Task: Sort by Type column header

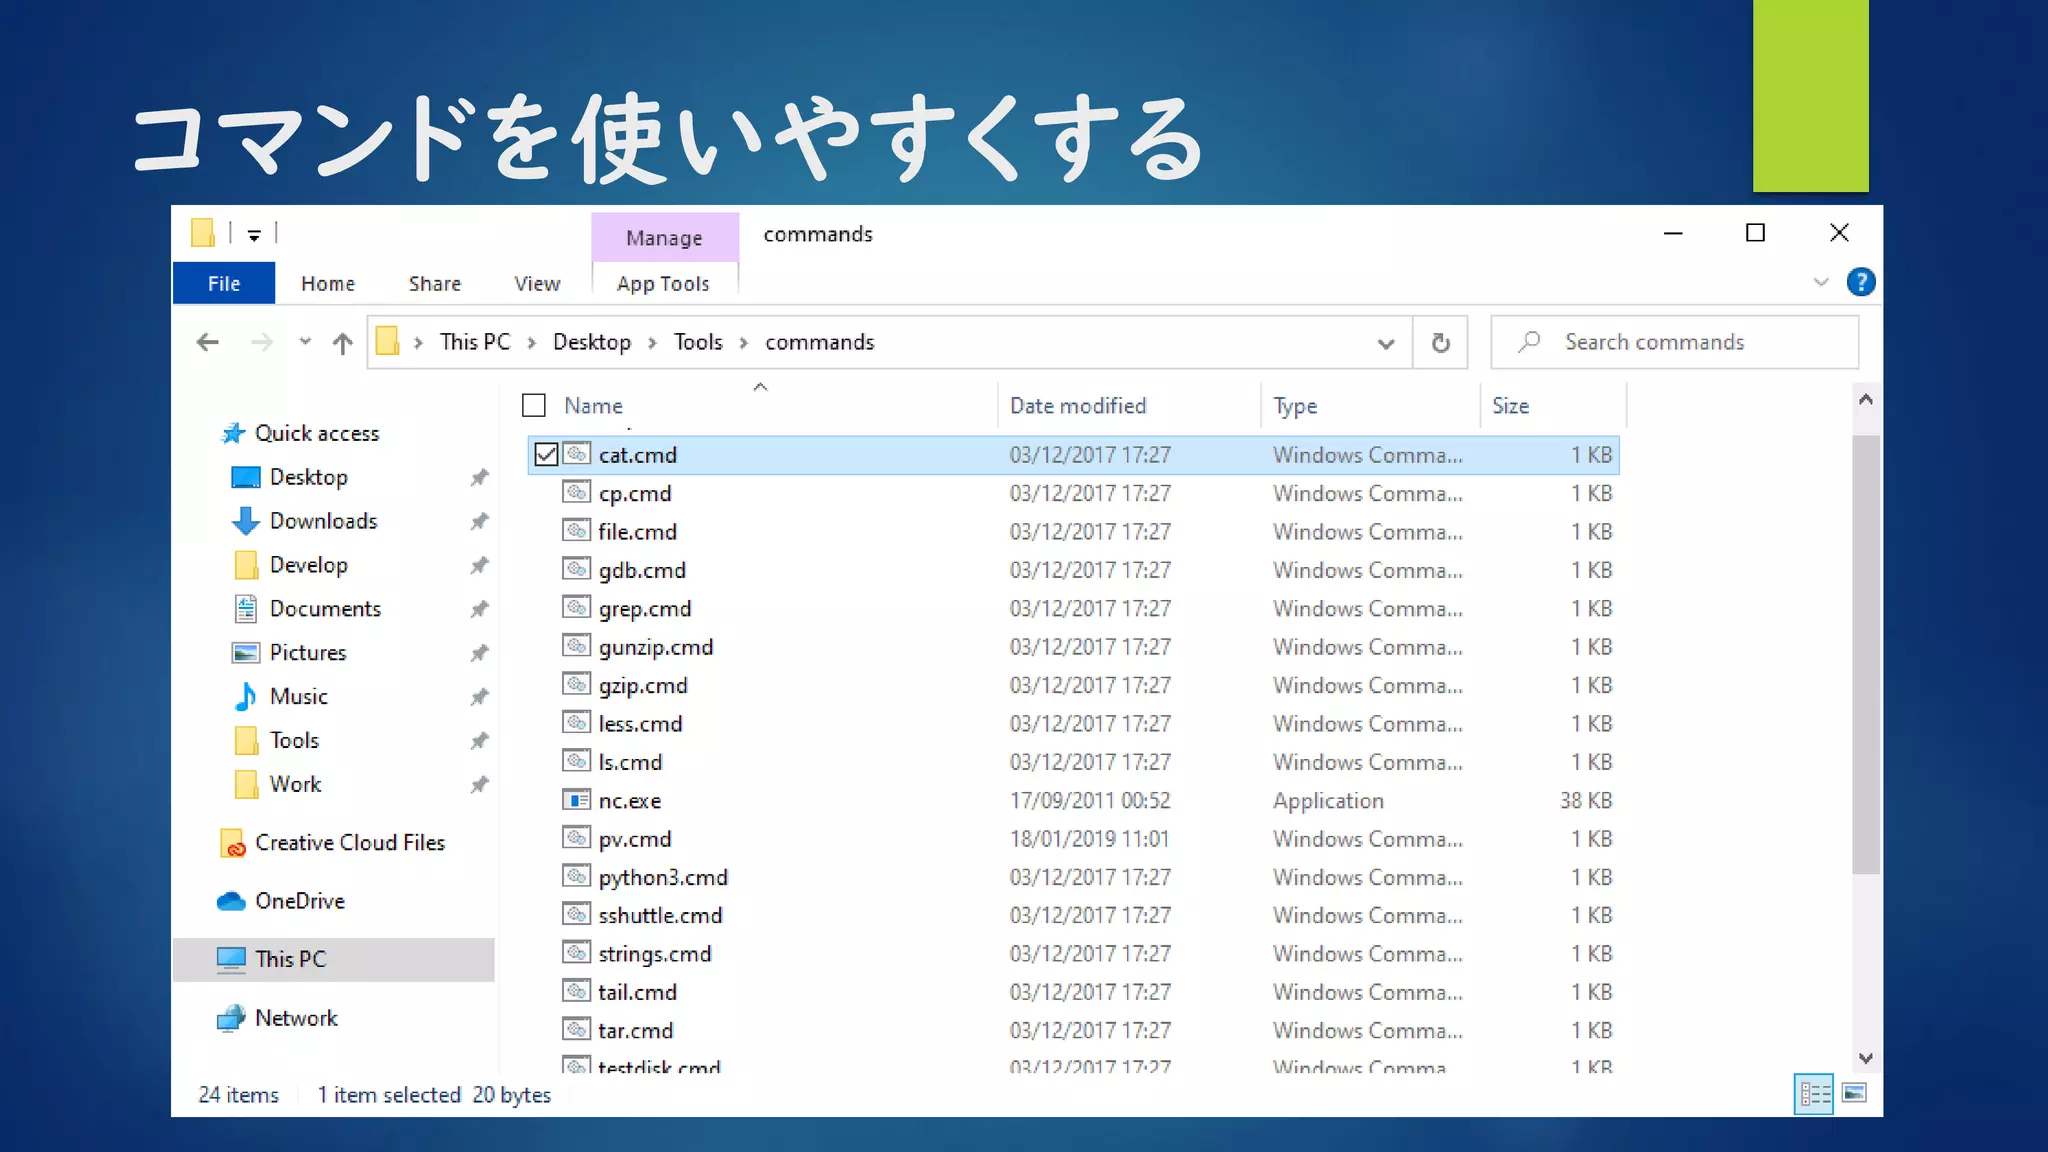Action: click(x=1295, y=406)
